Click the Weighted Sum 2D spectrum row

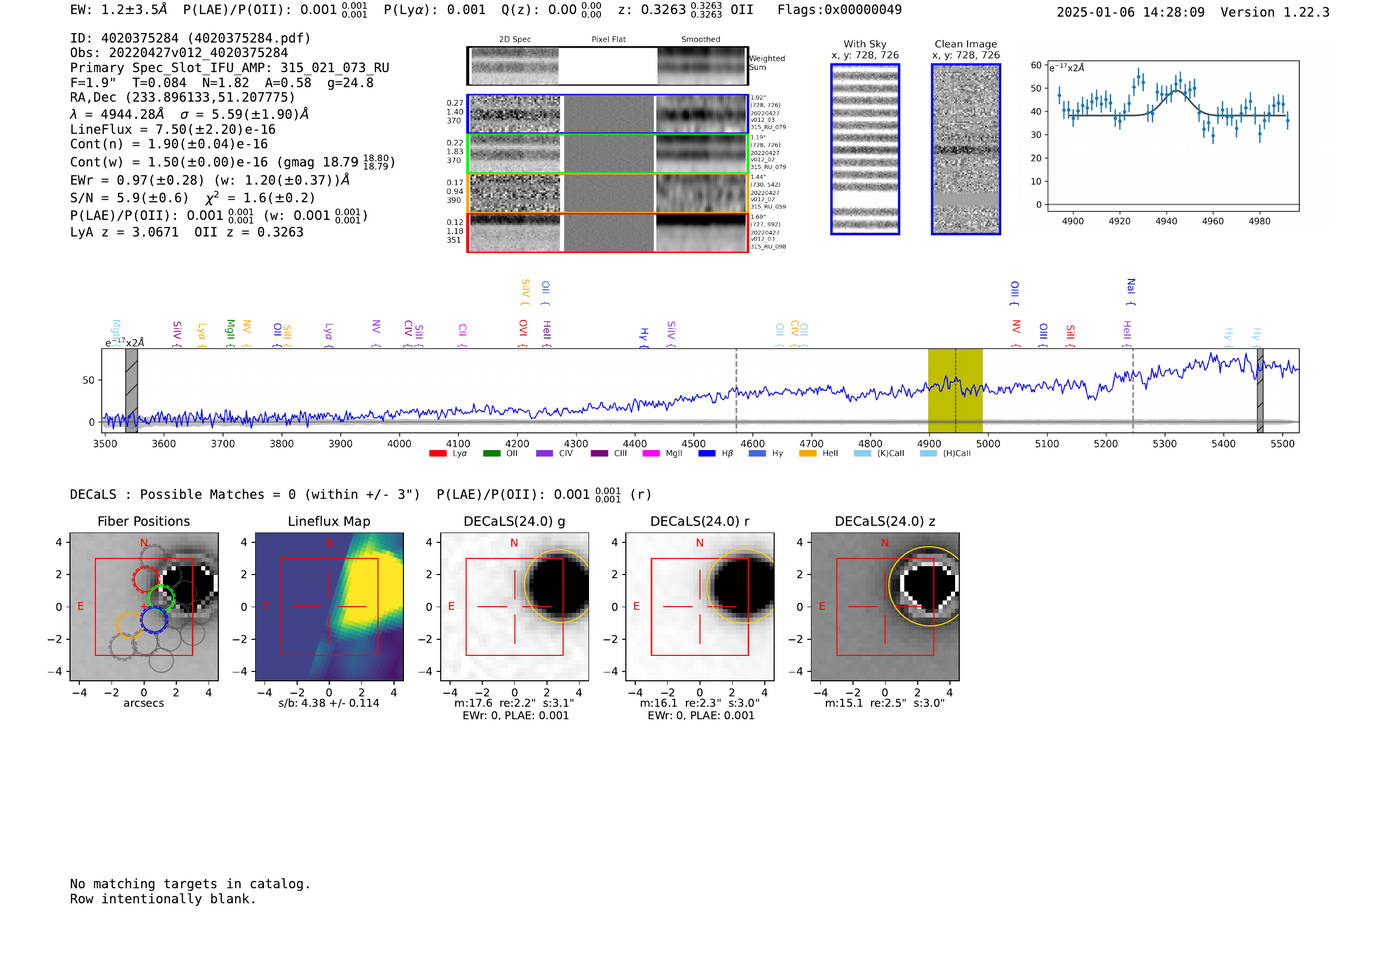click(607, 66)
